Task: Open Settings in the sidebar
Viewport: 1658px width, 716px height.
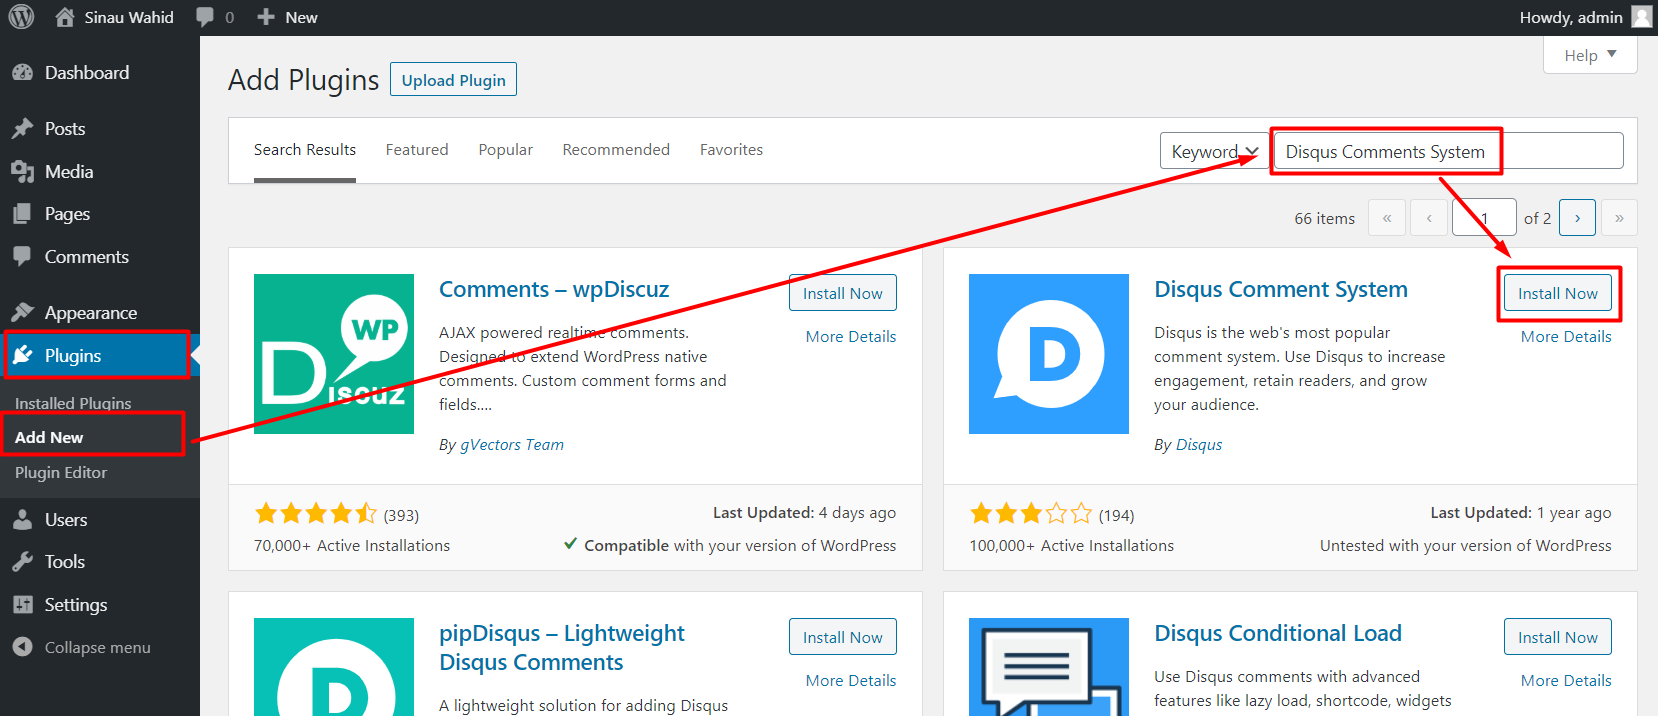Action: (x=75, y=605)
